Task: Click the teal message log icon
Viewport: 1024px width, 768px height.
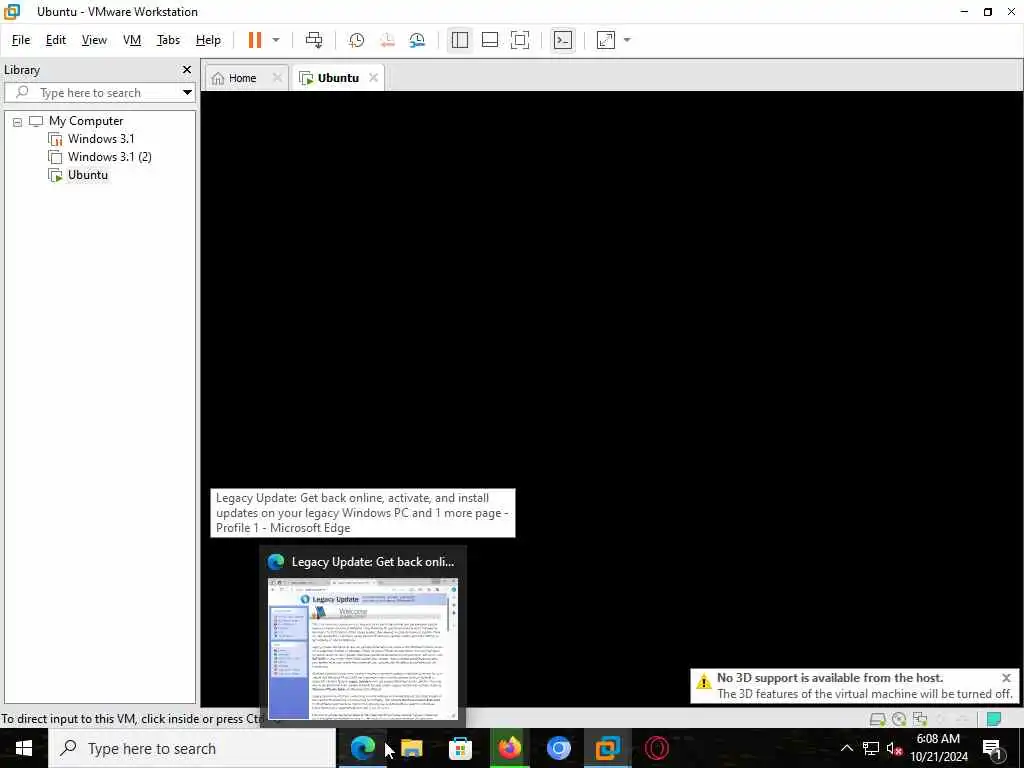Action: pyautogui.click(x=994, y=719)
